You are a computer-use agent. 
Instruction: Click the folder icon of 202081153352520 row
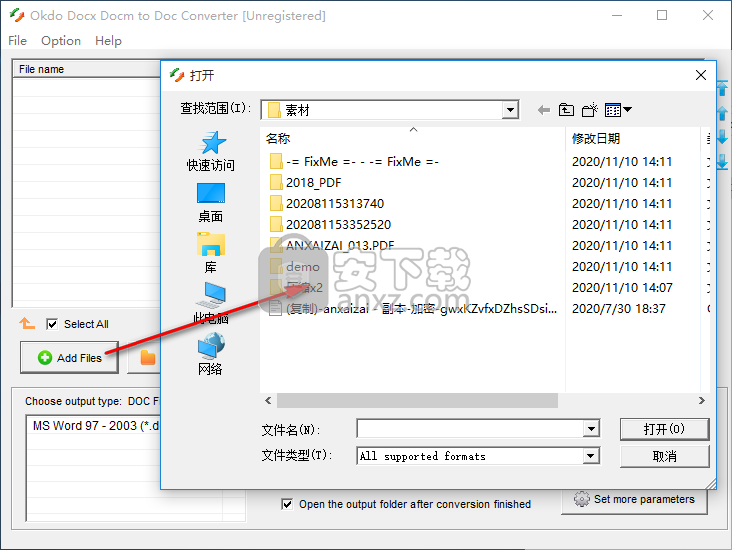click(x=276, y=225)
